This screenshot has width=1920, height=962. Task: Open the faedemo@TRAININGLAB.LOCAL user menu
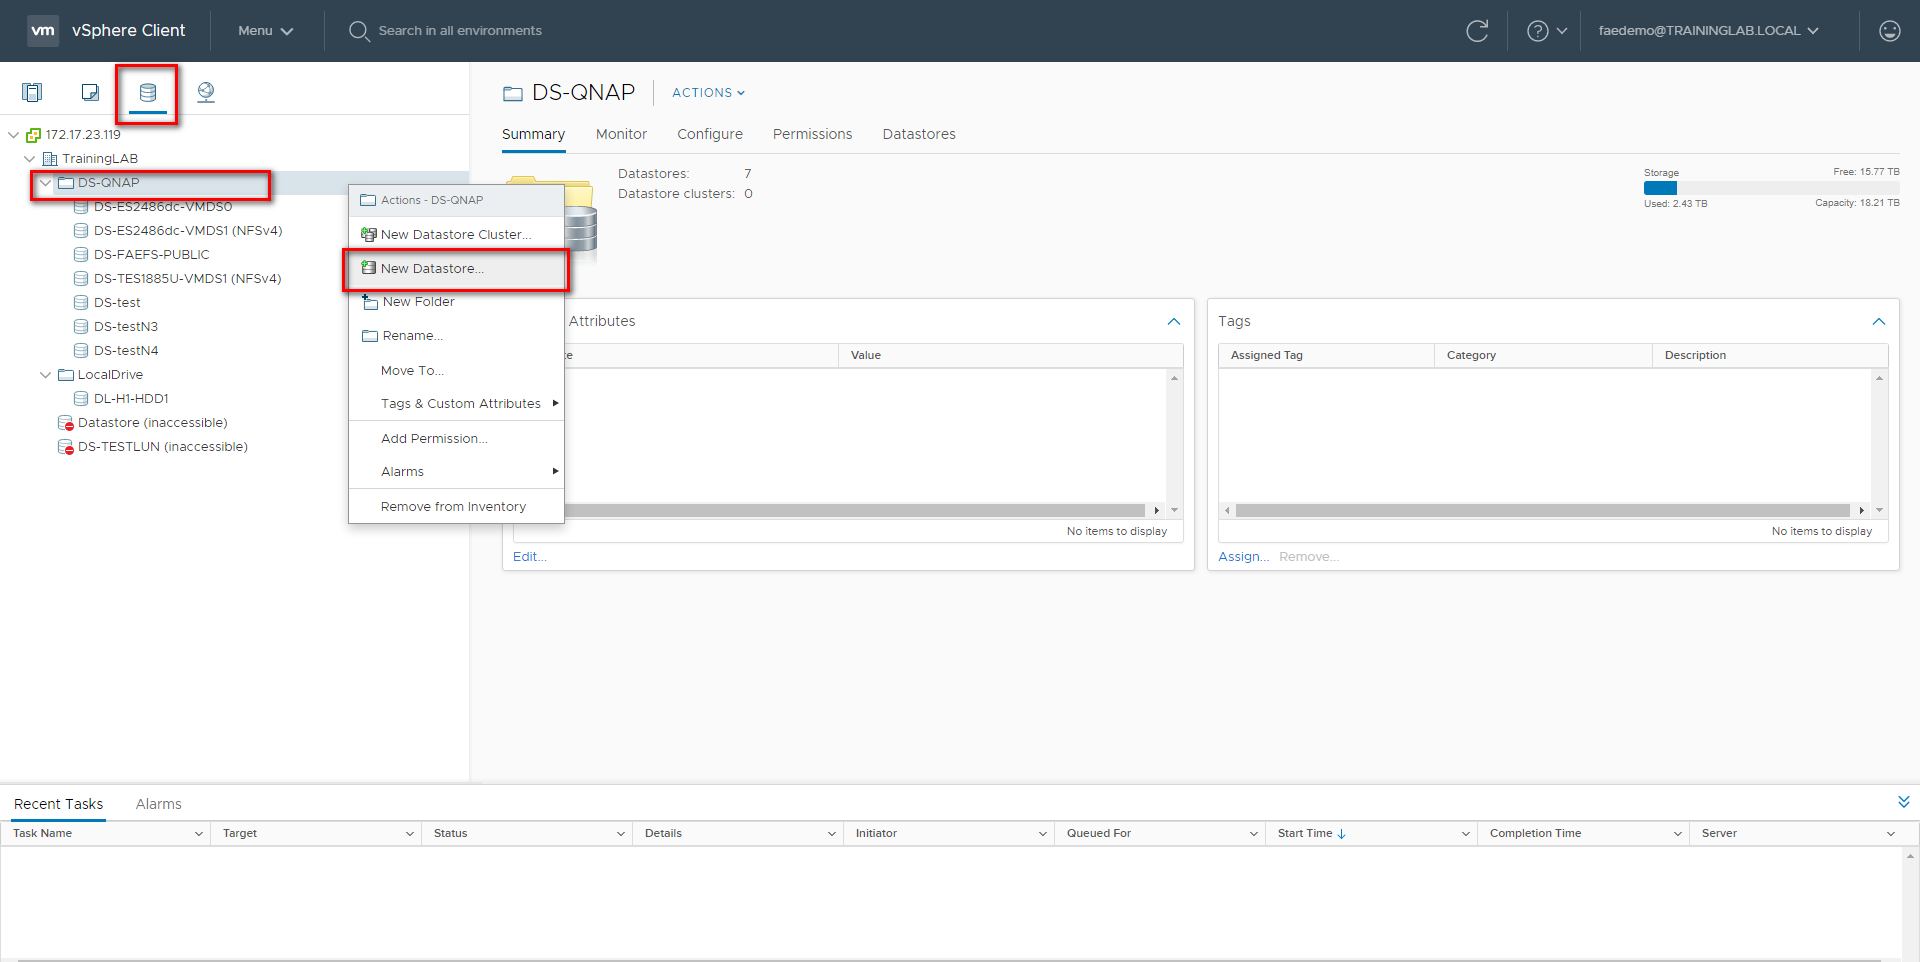(x=1708, y=31)
